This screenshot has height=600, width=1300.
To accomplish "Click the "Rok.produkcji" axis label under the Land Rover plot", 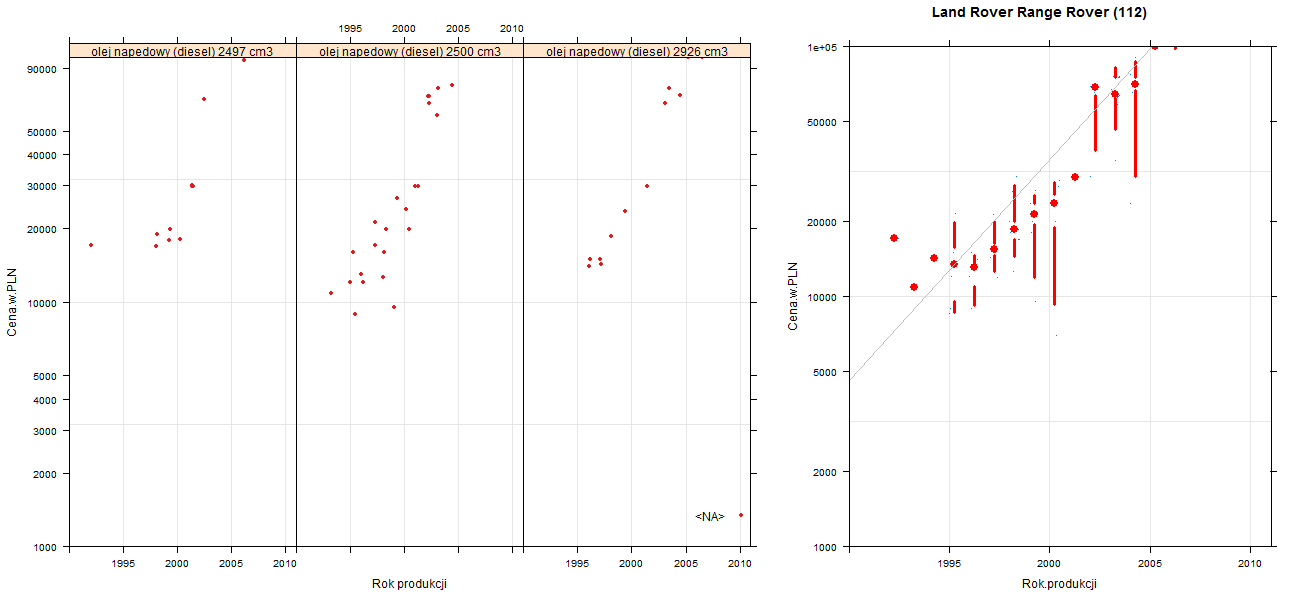I will 1060,583.
